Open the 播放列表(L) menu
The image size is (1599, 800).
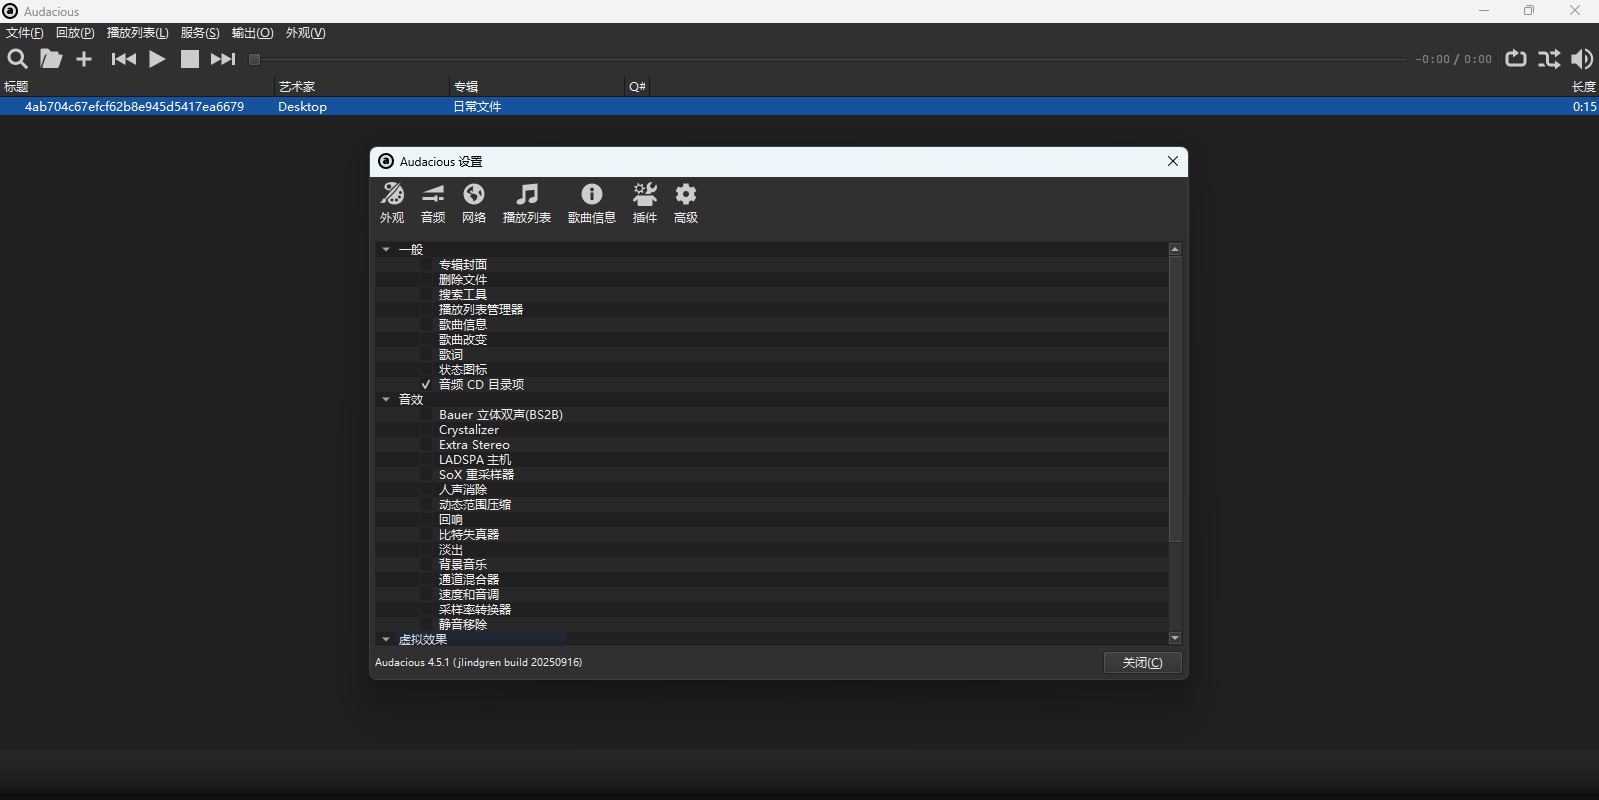[x=137, y=33]
